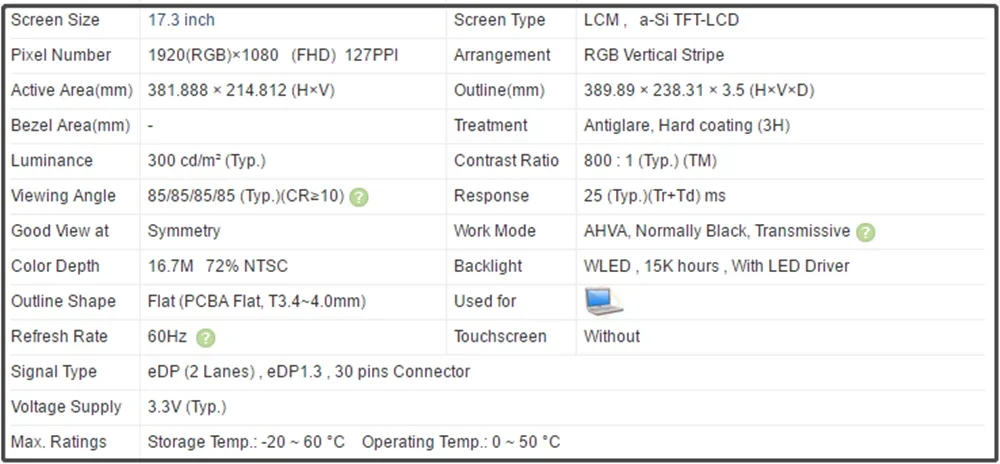
Task: Click the WLED backlight description
Action: point(716,266)
